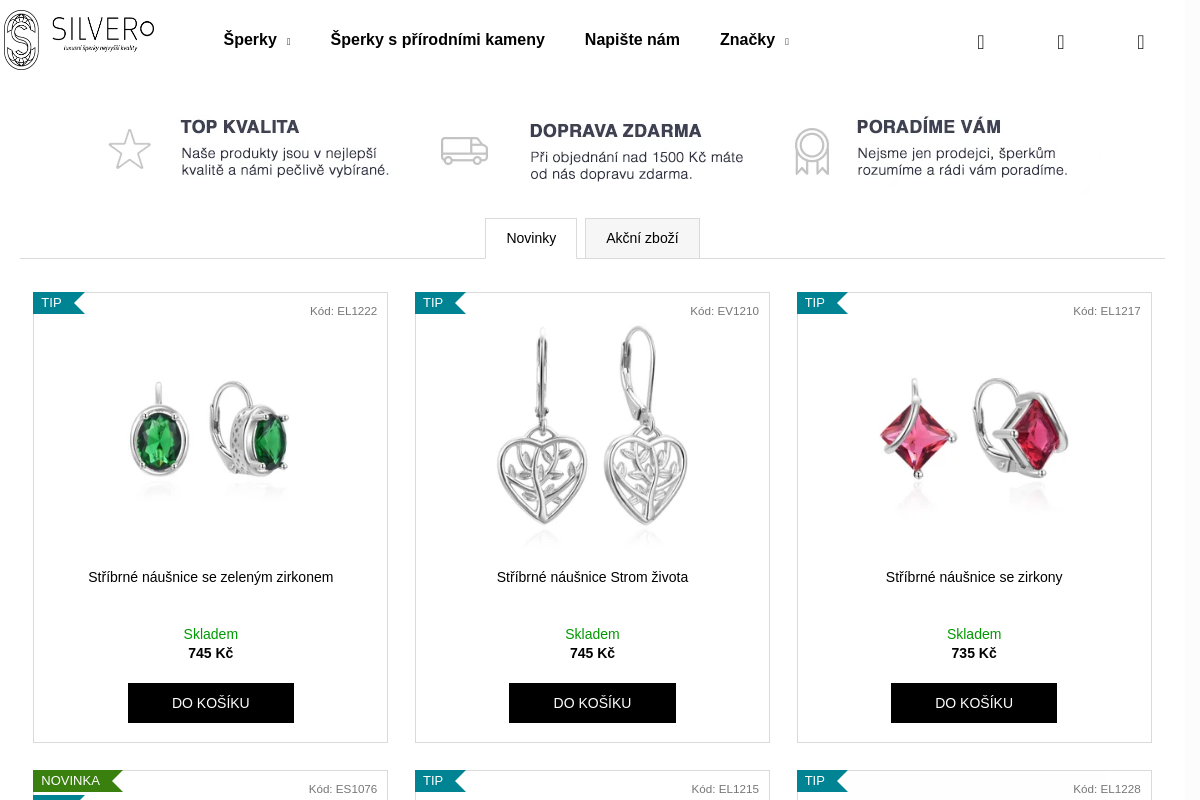
Task: Add green zircon earrings to cart
Action: pyautogui.click(x=211, y=703)
